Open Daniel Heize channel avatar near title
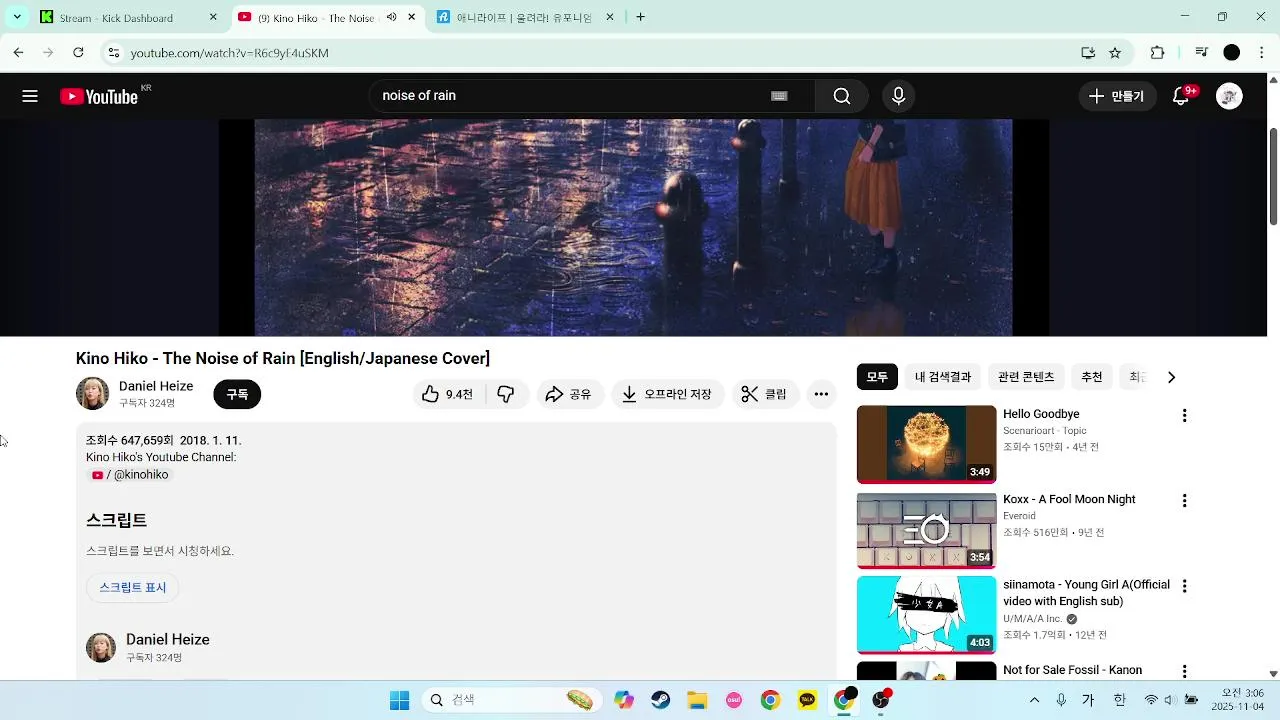The image size is (1280, 720). pyautogui.click(x=93, y=394)
